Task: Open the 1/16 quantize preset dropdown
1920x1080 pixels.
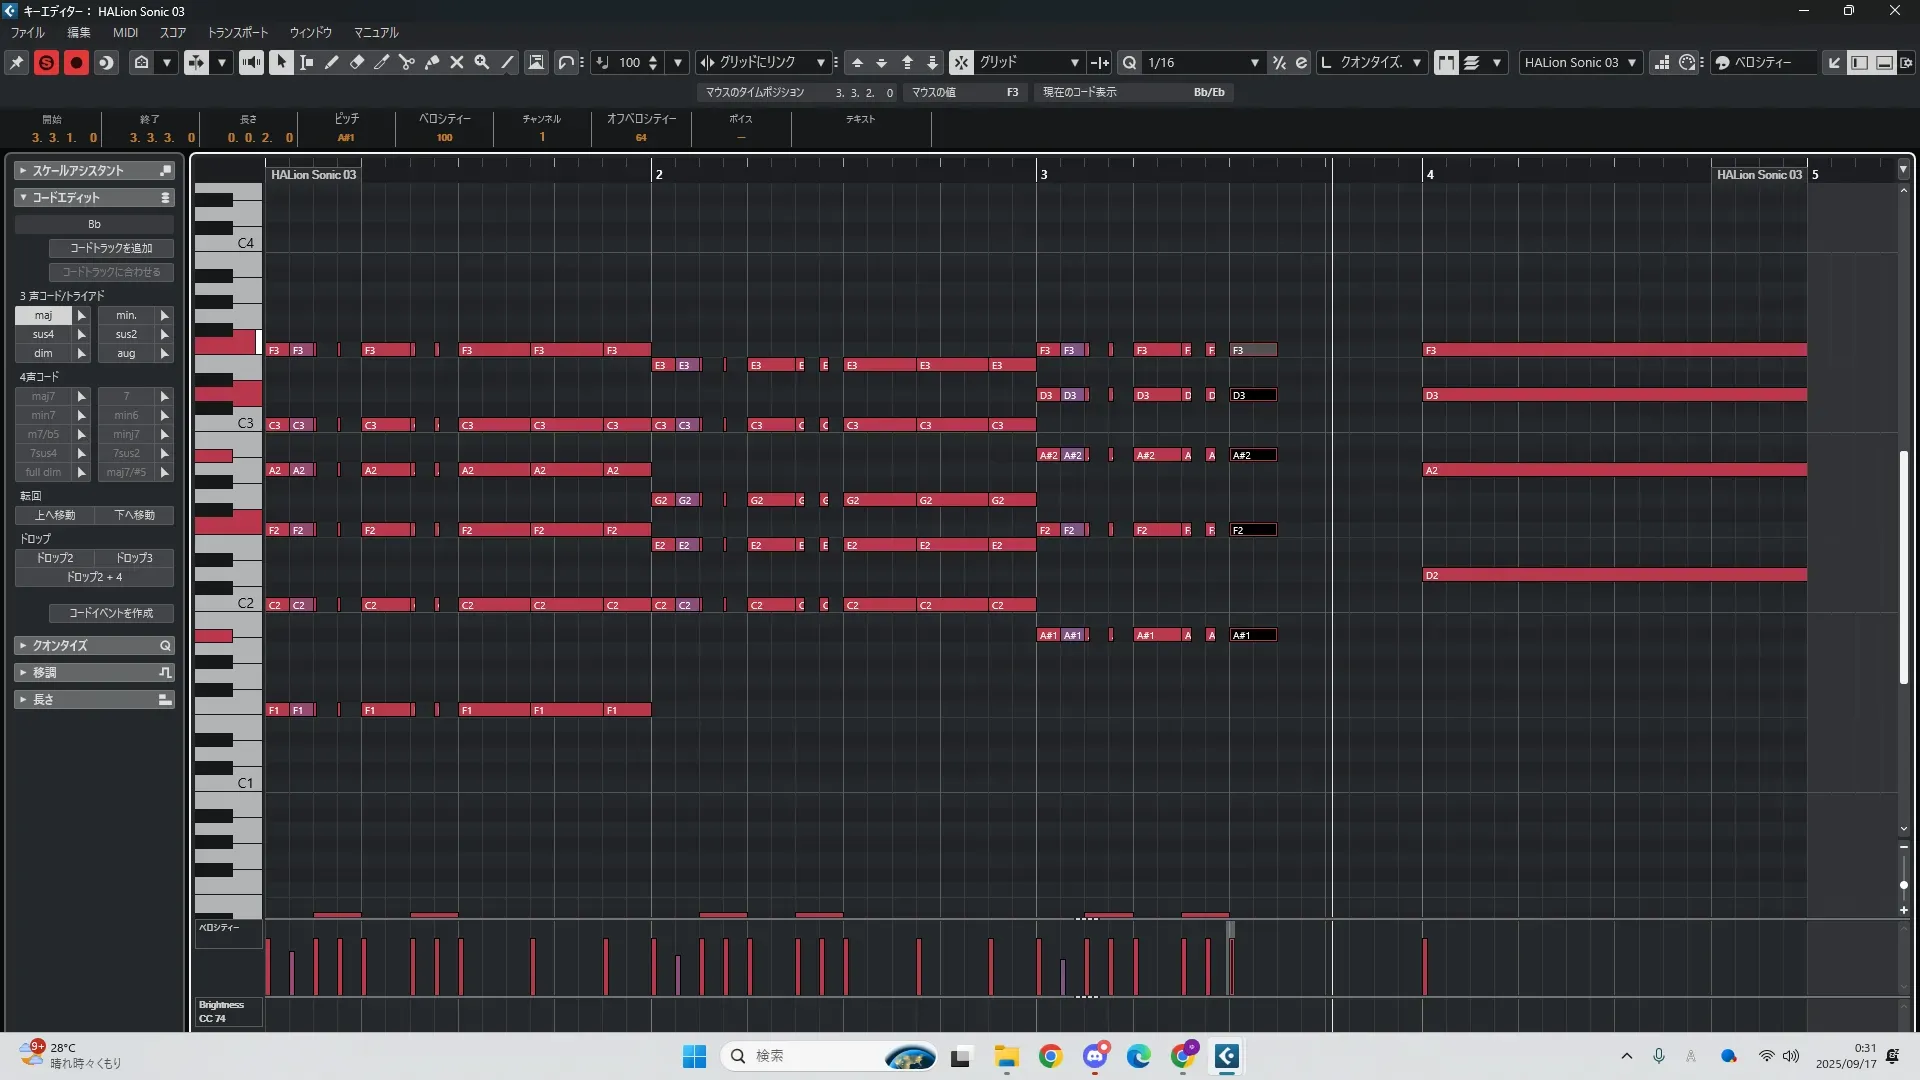Action: coord(1254,62)
